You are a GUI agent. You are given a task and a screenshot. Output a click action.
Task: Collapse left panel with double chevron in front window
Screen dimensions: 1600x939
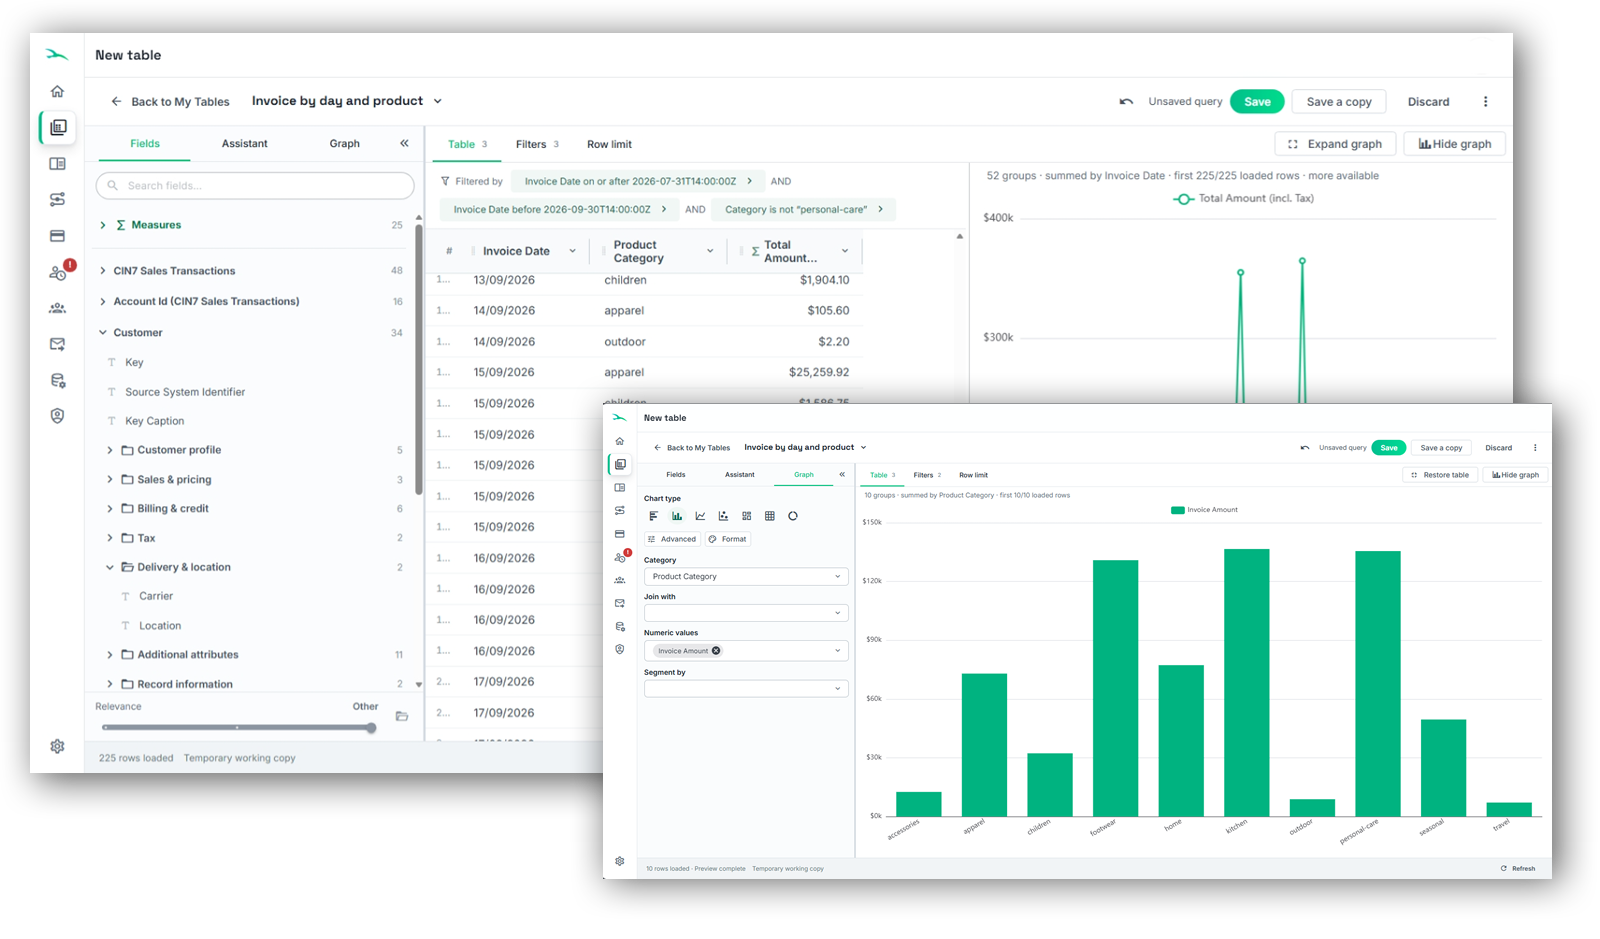coord(842,474)
